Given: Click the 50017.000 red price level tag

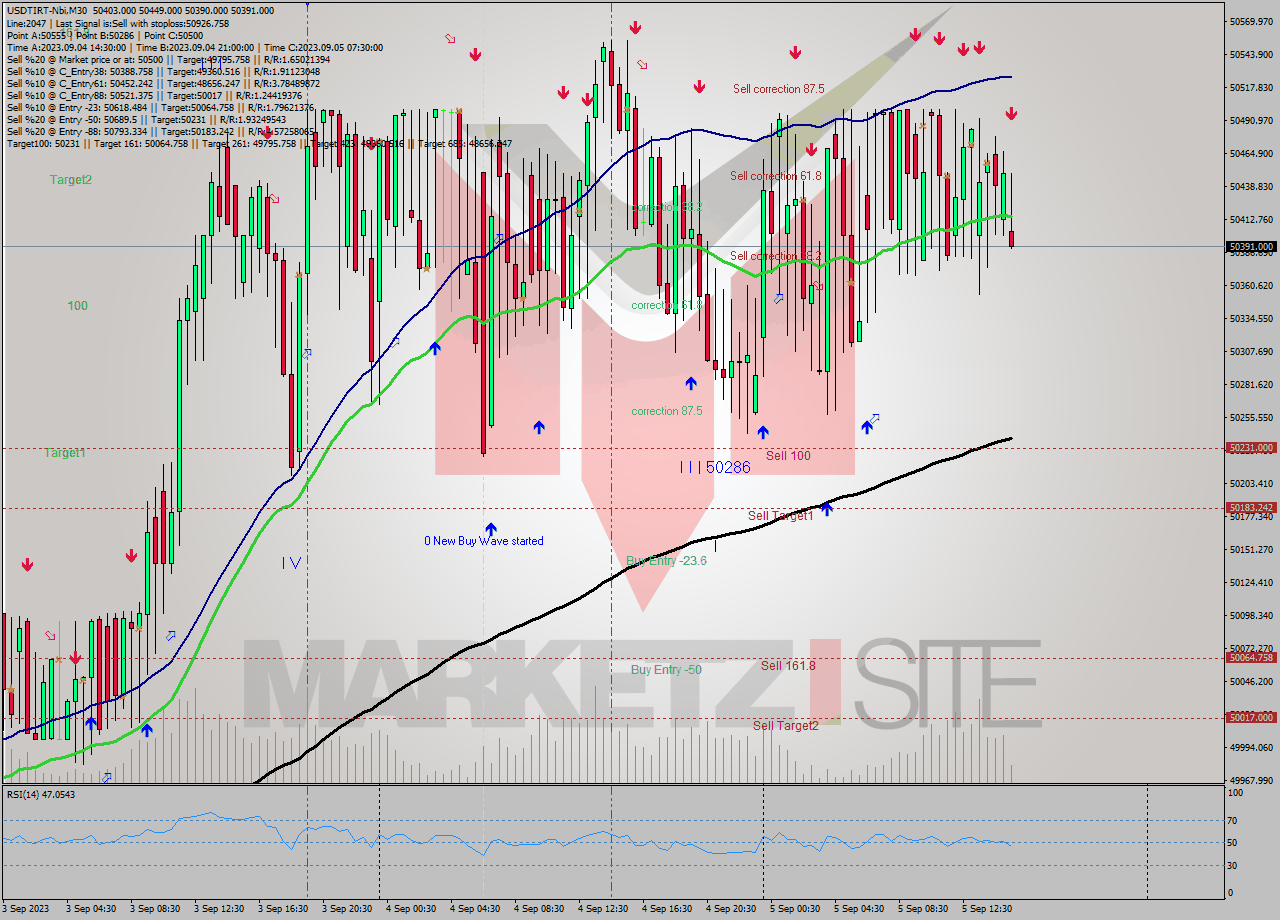Looking at the screenshot, I should [x=1251, y=717].
